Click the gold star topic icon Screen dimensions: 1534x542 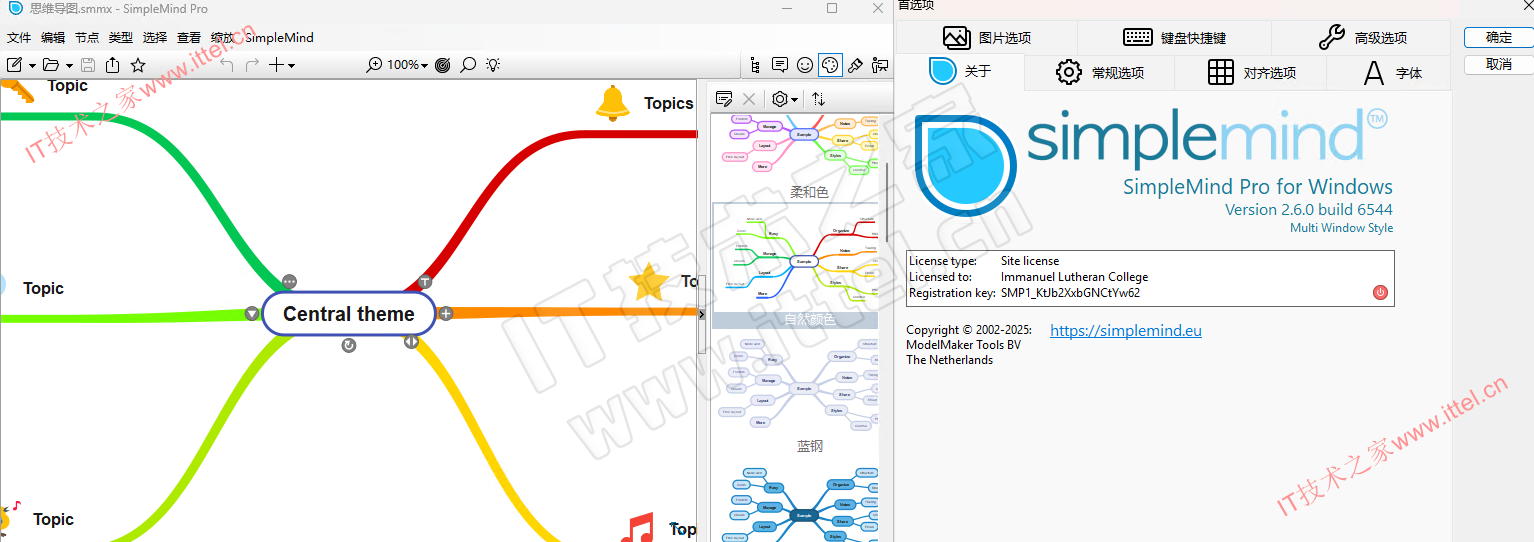coord(649,282)
